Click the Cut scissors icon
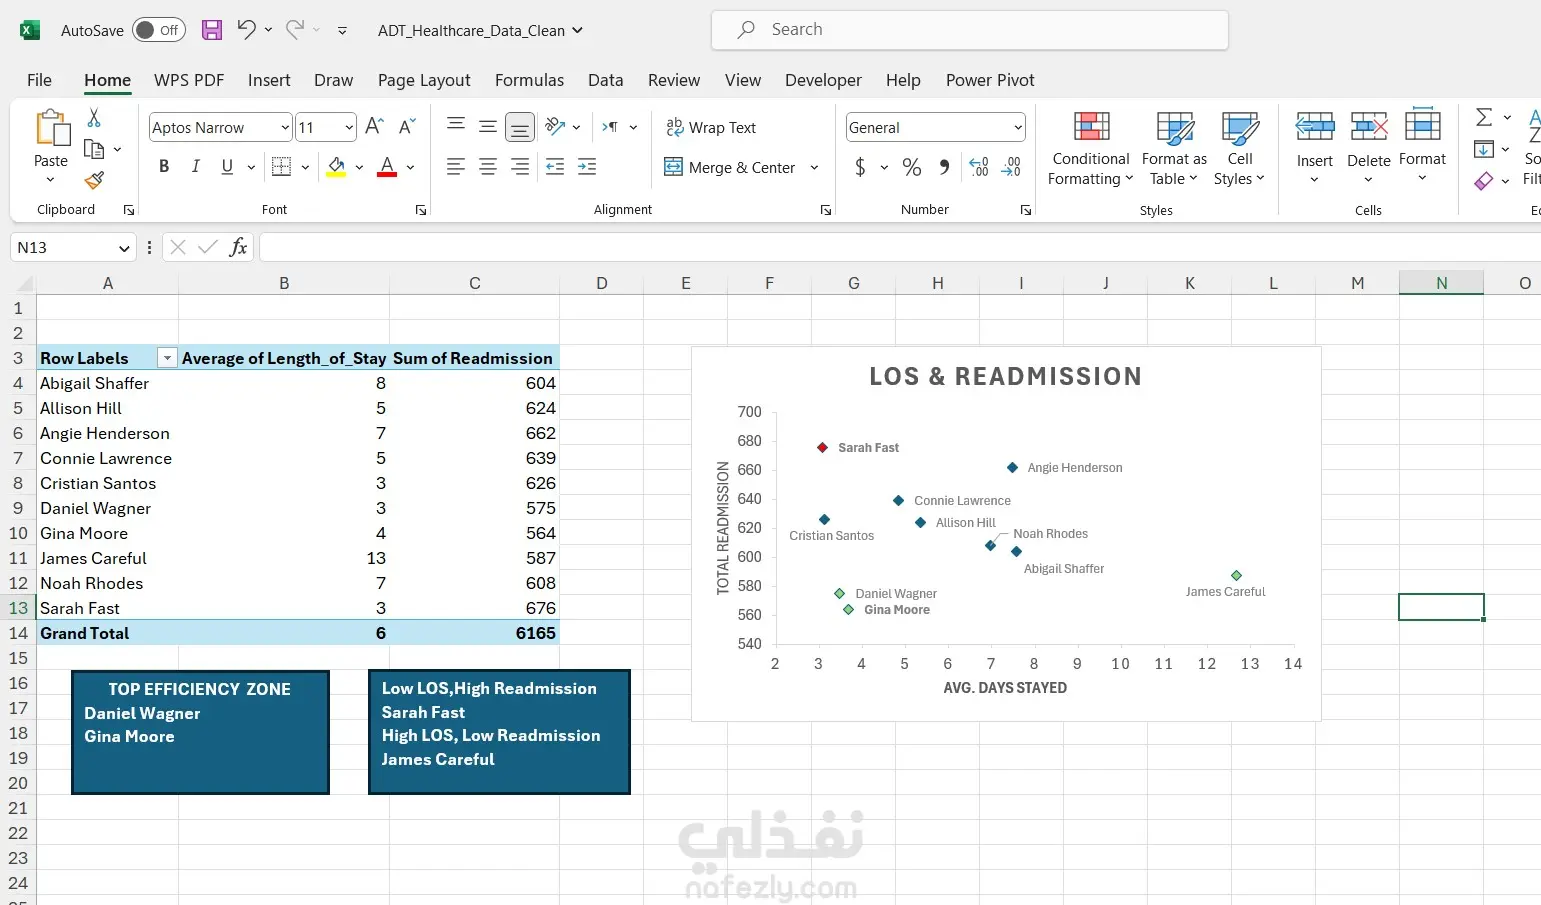 click(x=94, y=118)
